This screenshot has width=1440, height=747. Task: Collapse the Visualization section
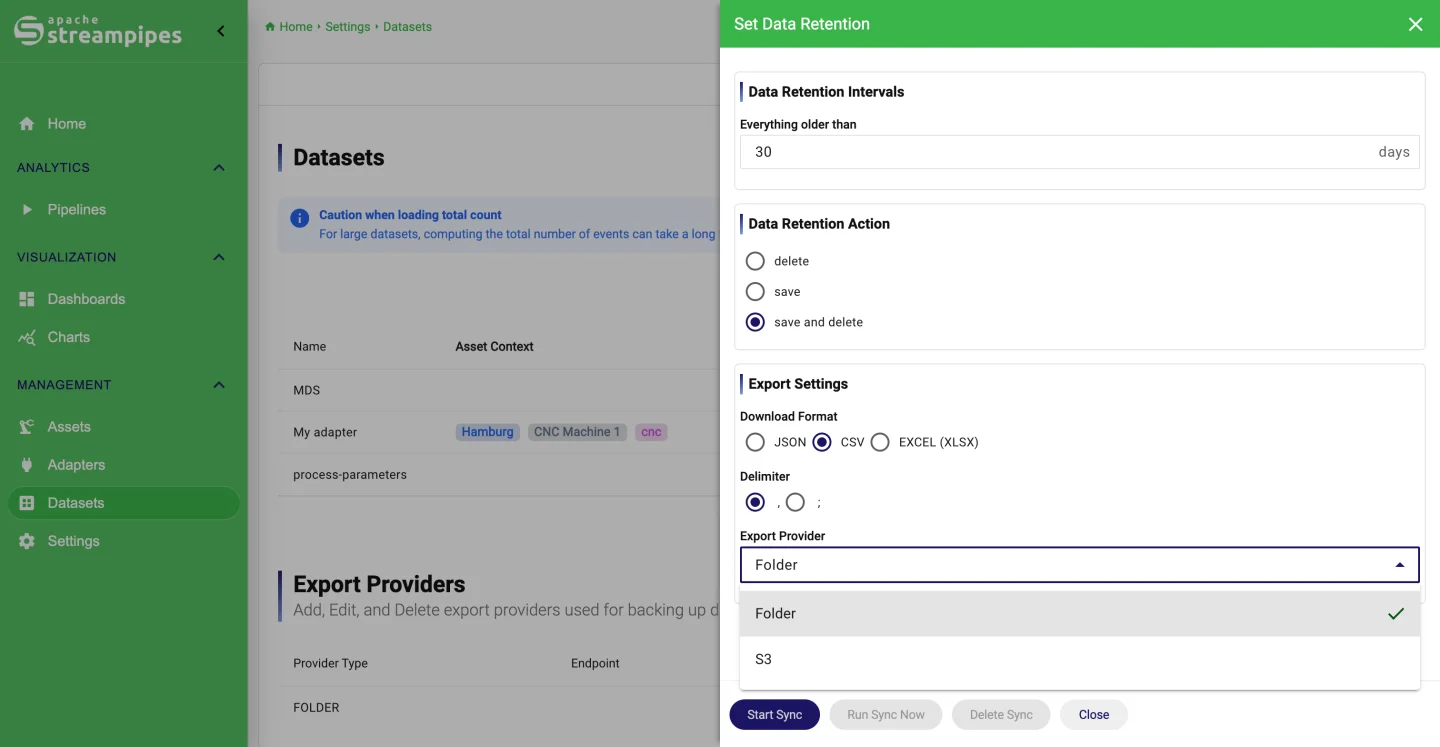coord(219,258)
